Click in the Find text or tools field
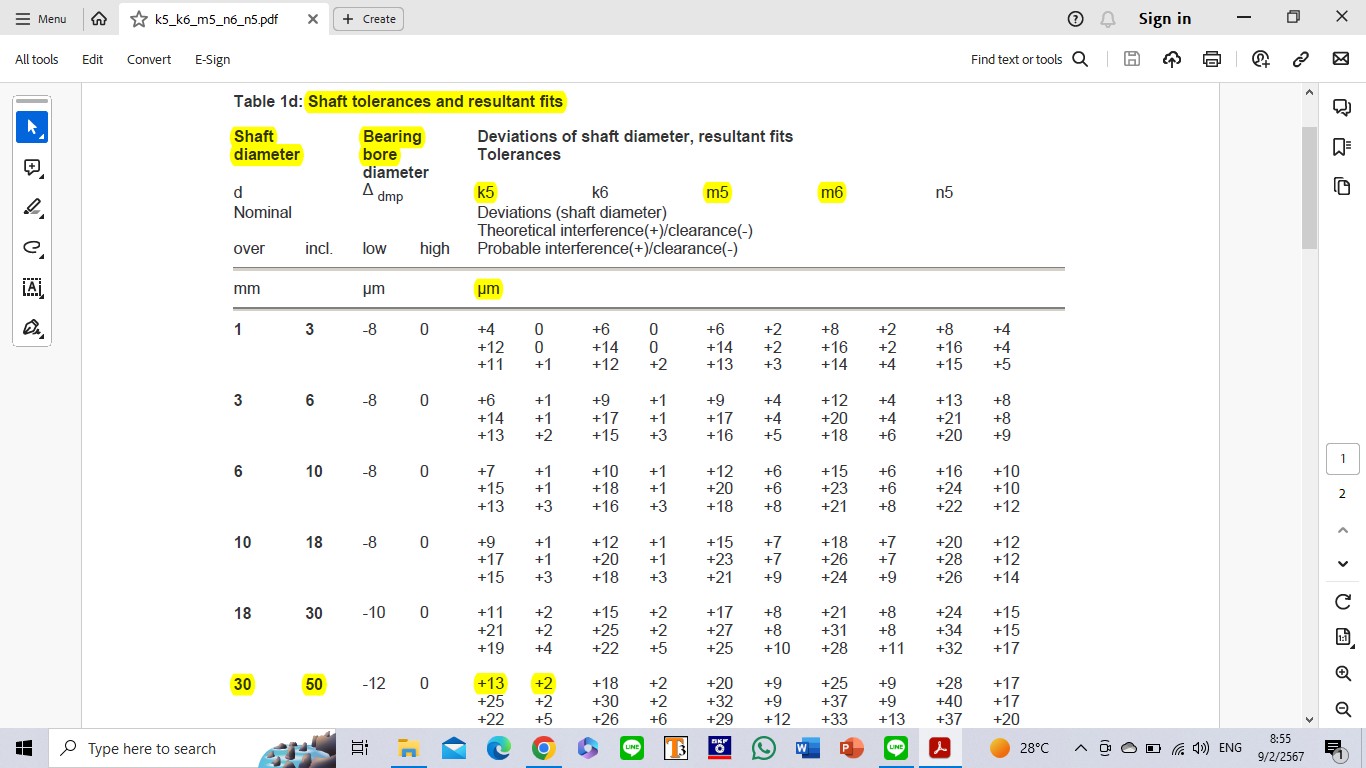The height and width of the screenshot is (768, 1366). [1028, 59]
